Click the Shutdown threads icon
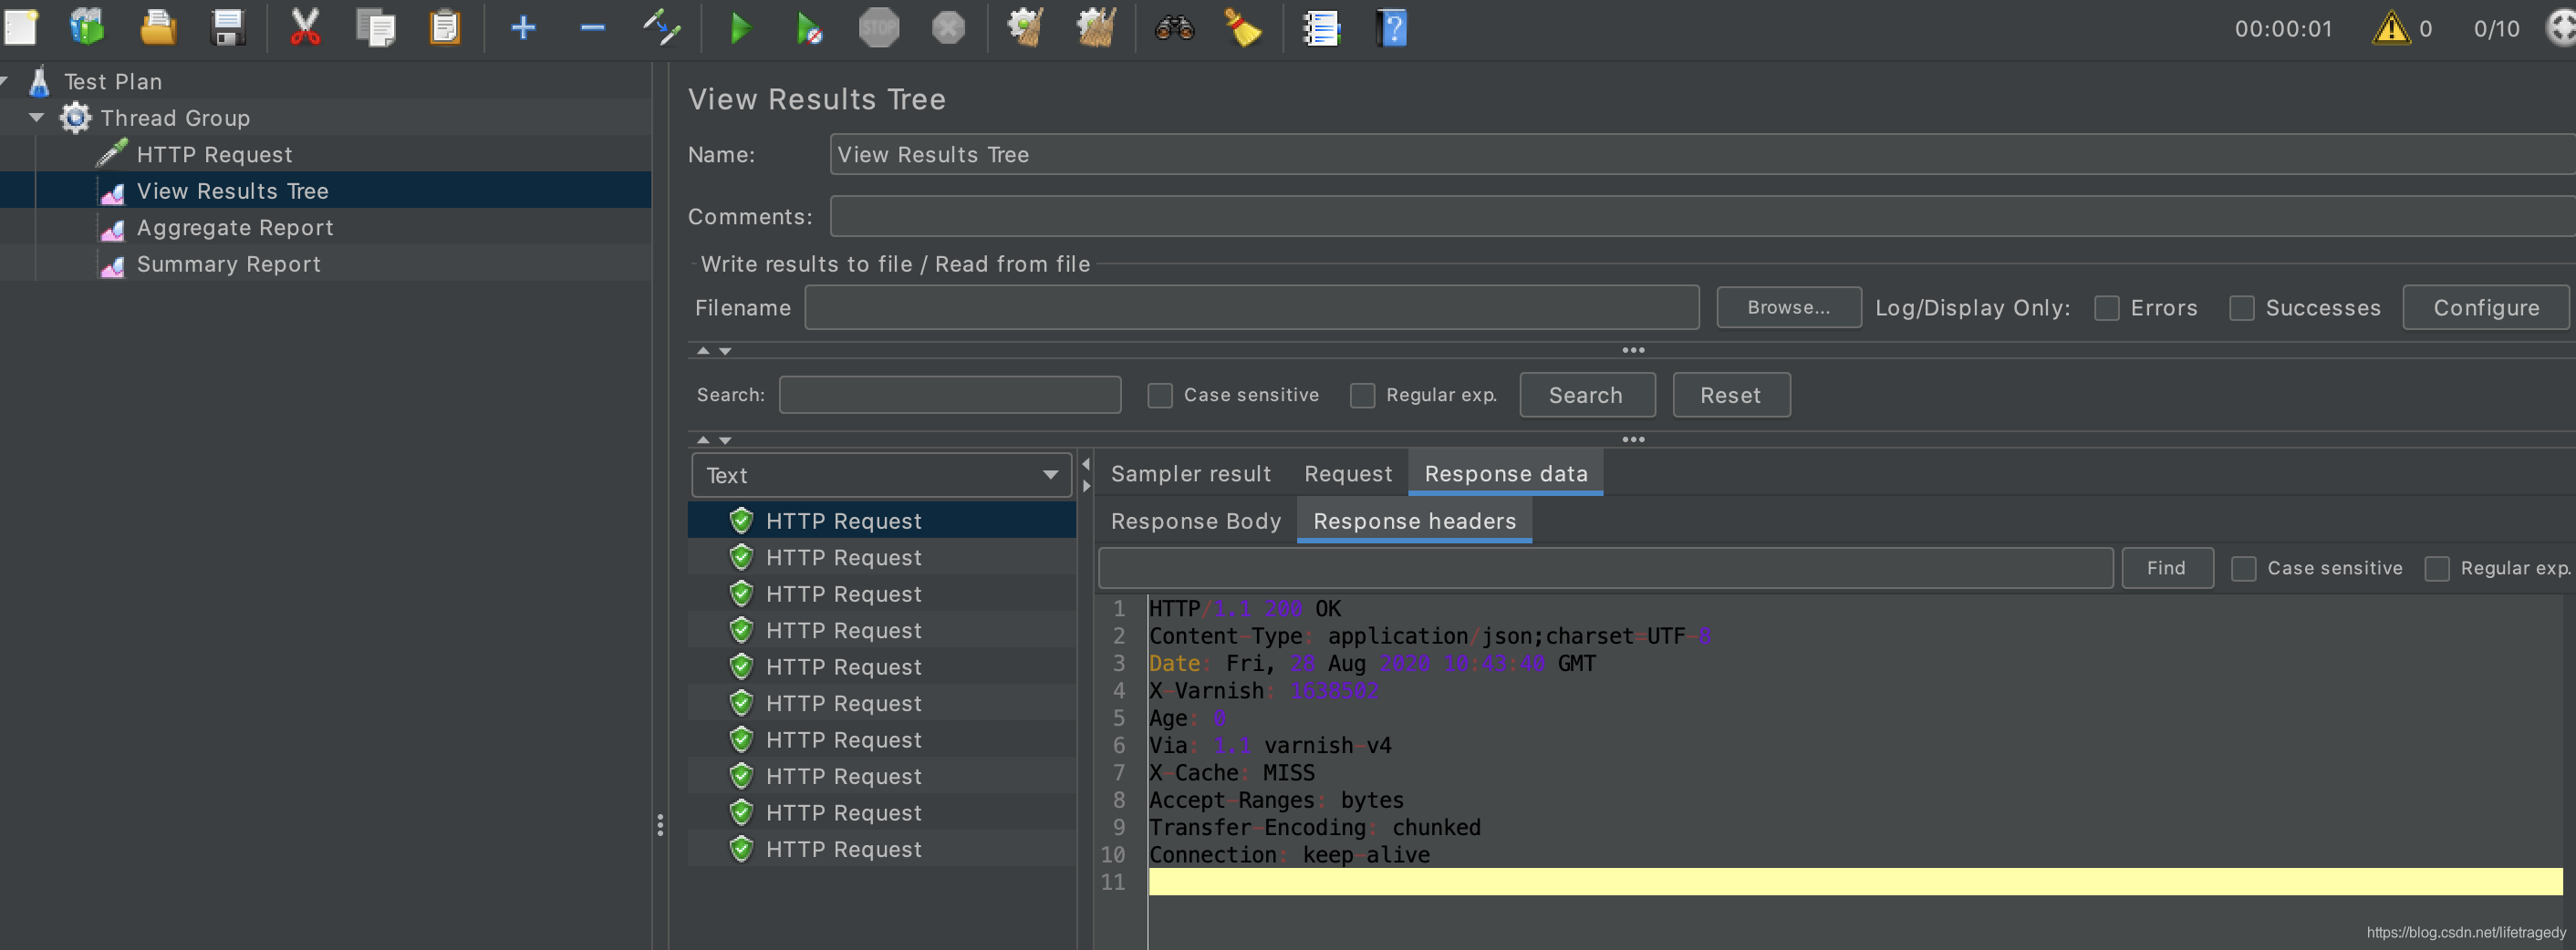 click(948, 28)
